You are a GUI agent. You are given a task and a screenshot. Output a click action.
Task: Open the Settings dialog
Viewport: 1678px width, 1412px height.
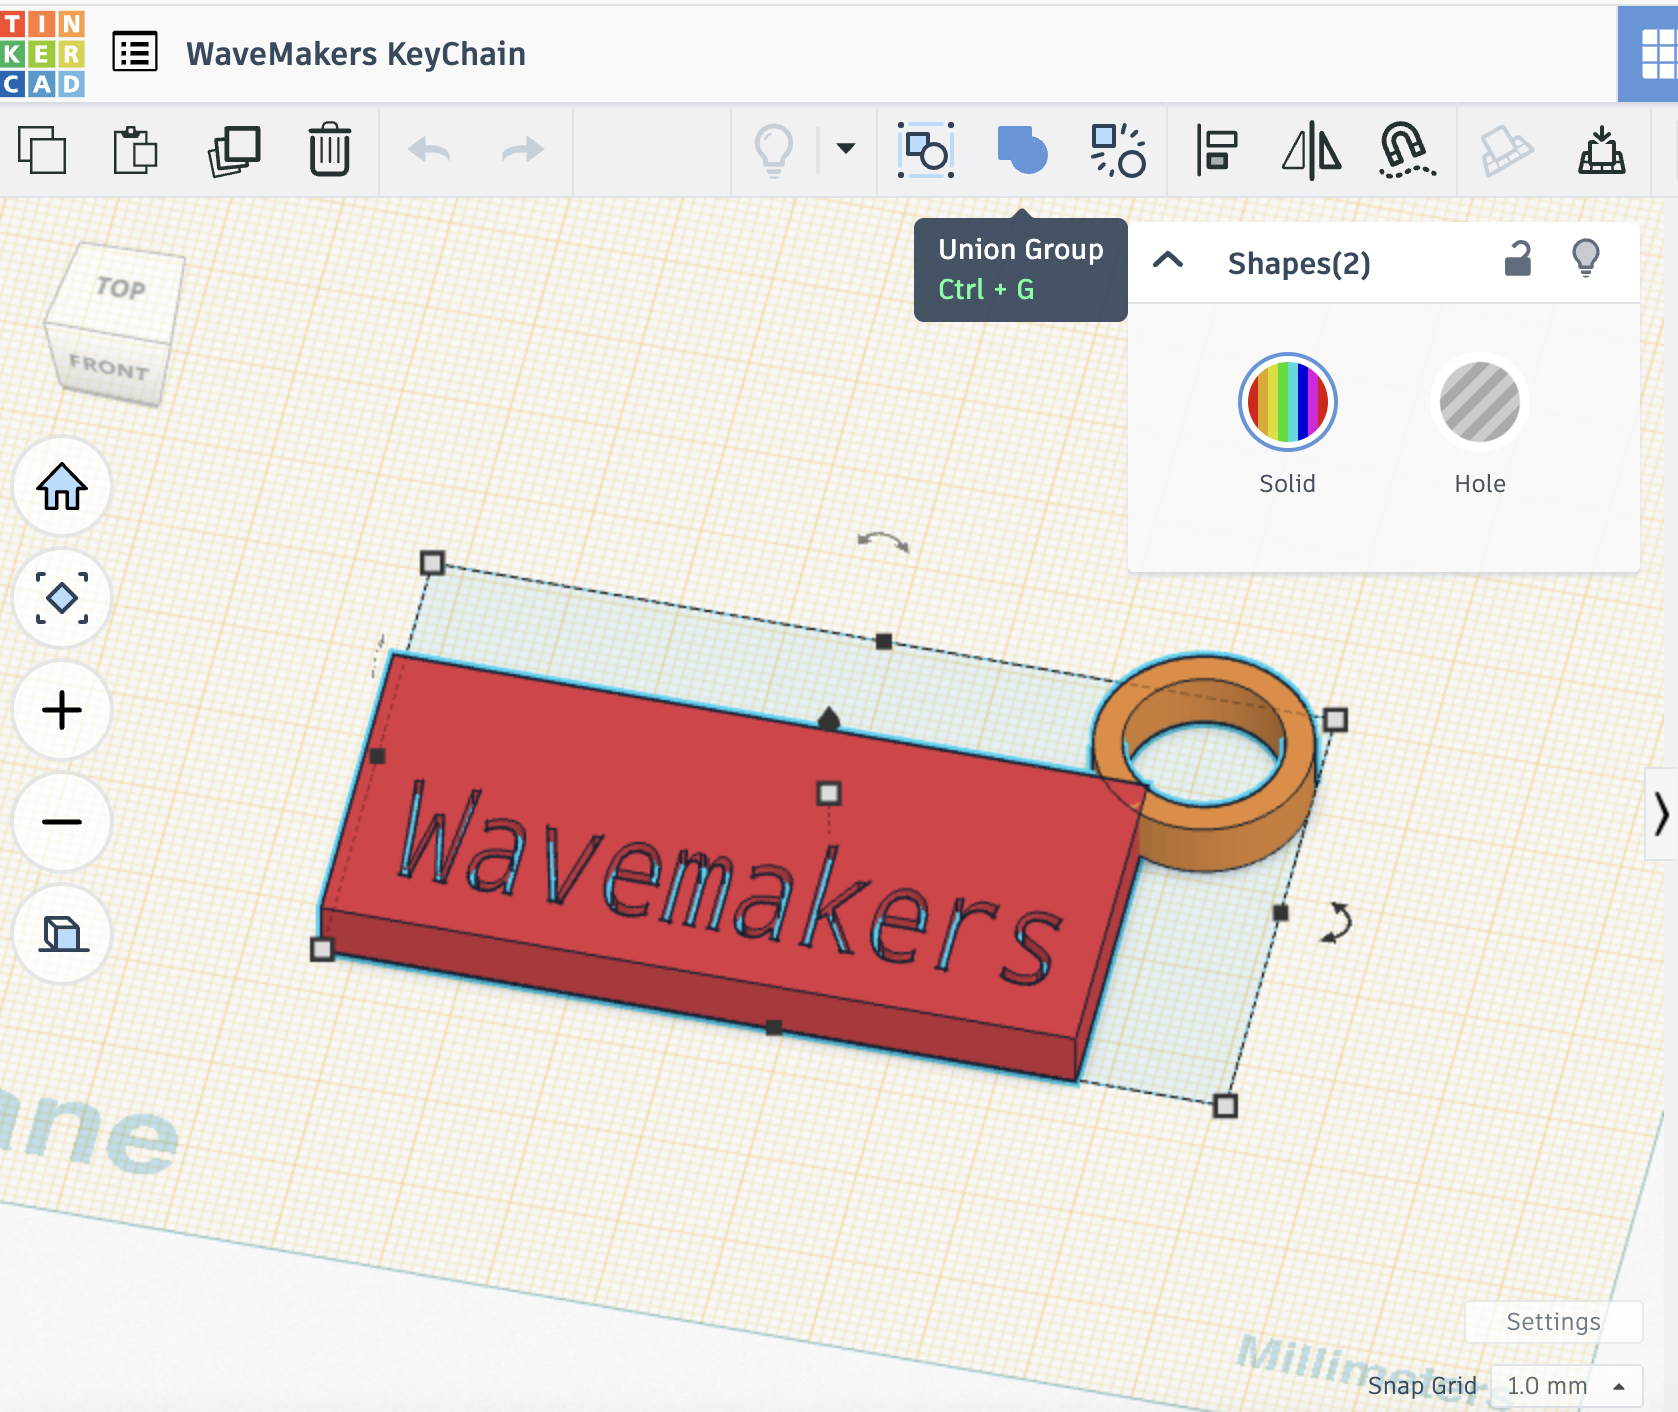pos(1553,1321)
